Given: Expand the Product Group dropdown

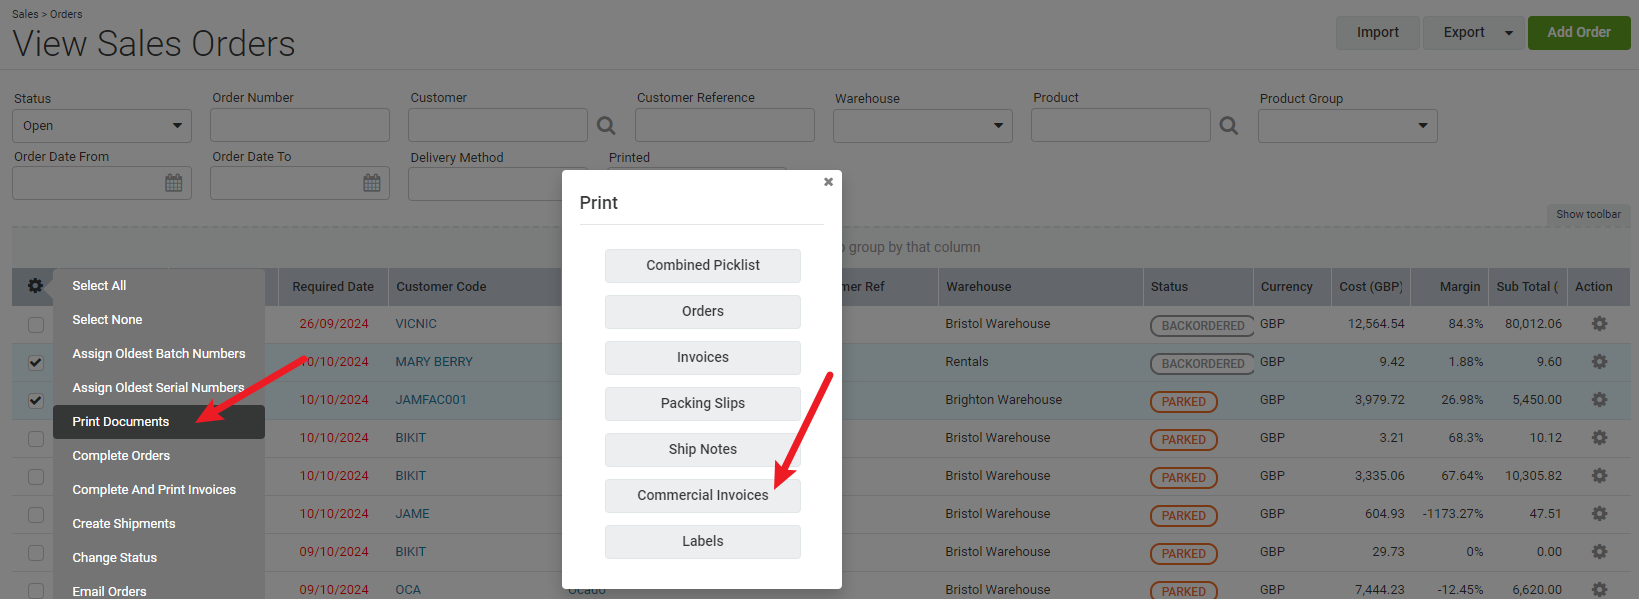Looking at the screenshot, I should 1348,126.
